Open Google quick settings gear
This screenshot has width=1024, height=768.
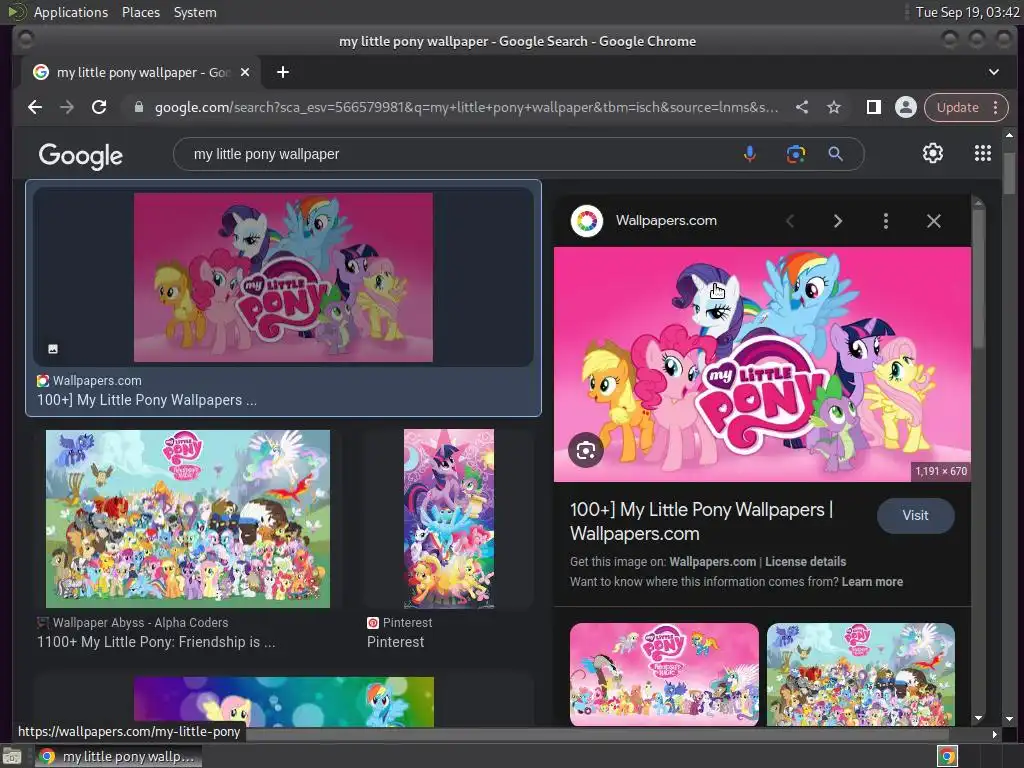(933, 153)
